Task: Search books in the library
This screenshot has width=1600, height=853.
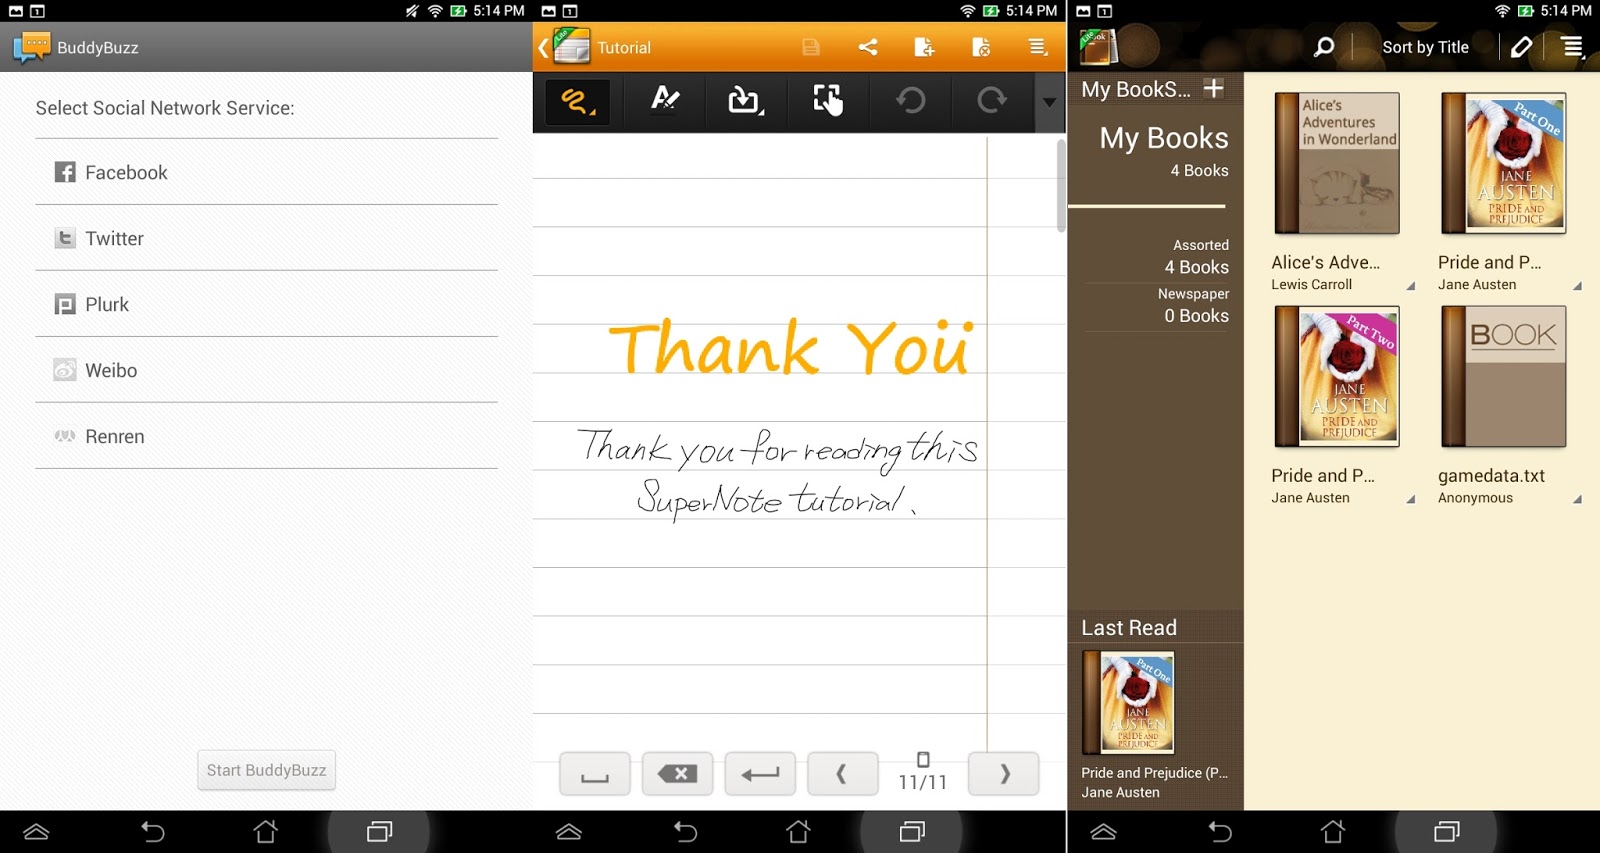Action: click(x=1324, y=47)
